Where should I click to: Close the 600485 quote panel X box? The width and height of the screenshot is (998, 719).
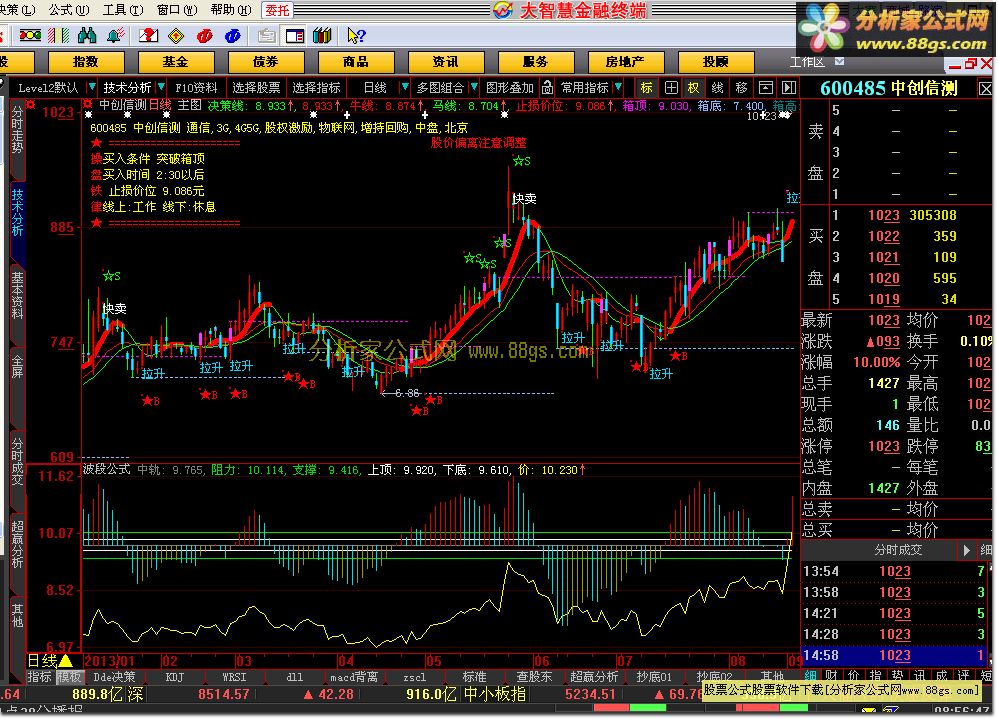(985, 89)
